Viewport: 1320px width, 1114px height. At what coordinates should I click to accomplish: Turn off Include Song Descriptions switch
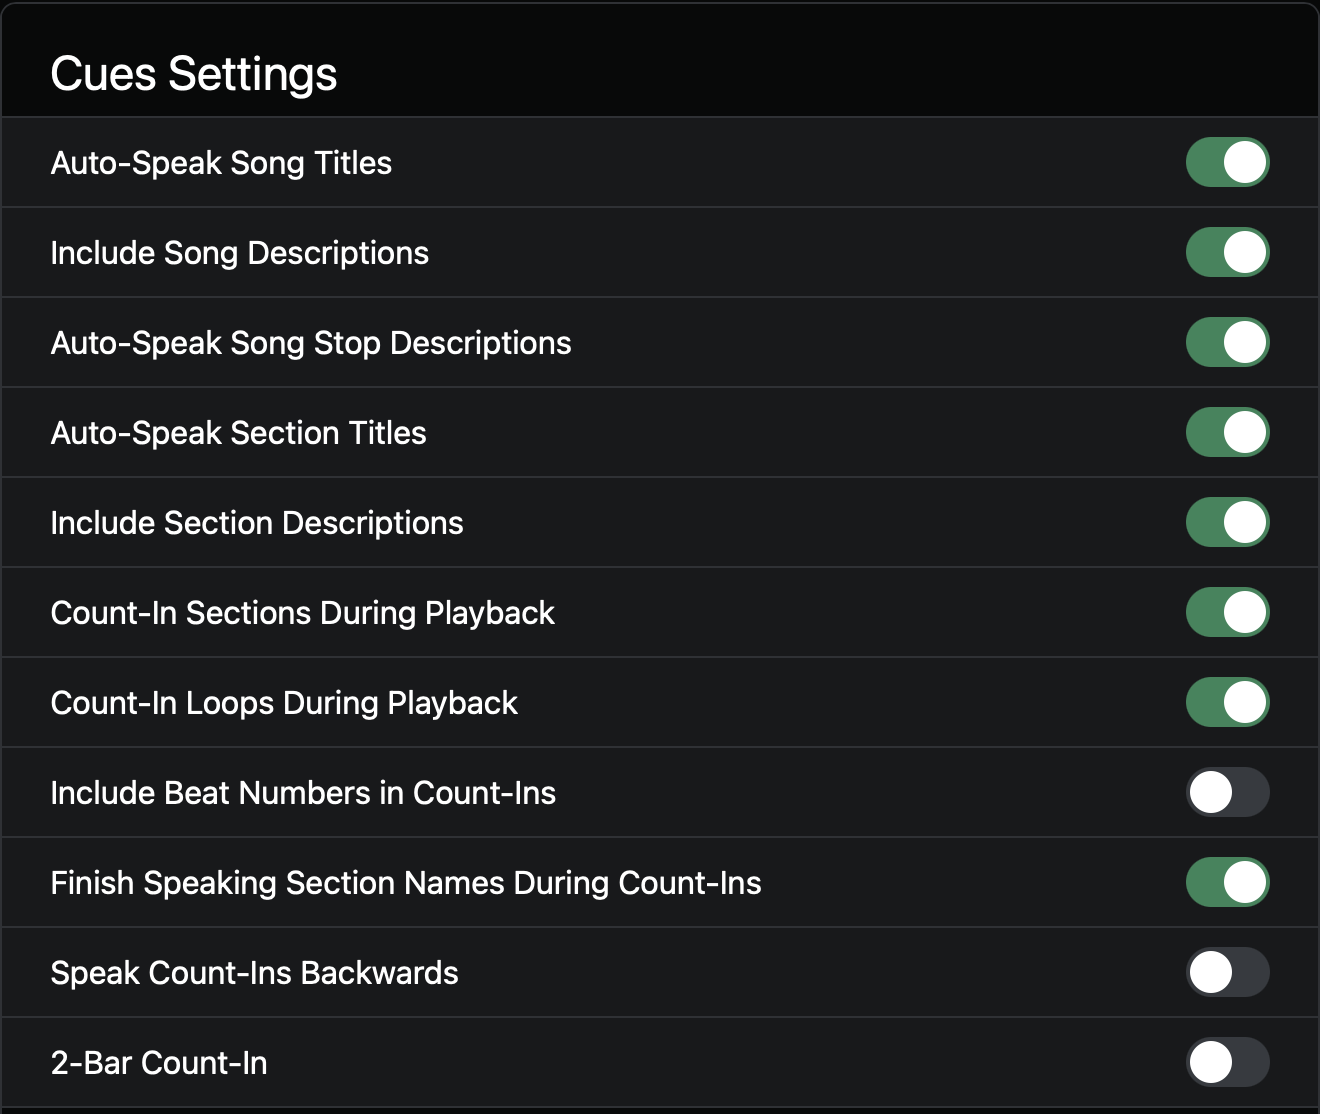[x=1227, y=252]
